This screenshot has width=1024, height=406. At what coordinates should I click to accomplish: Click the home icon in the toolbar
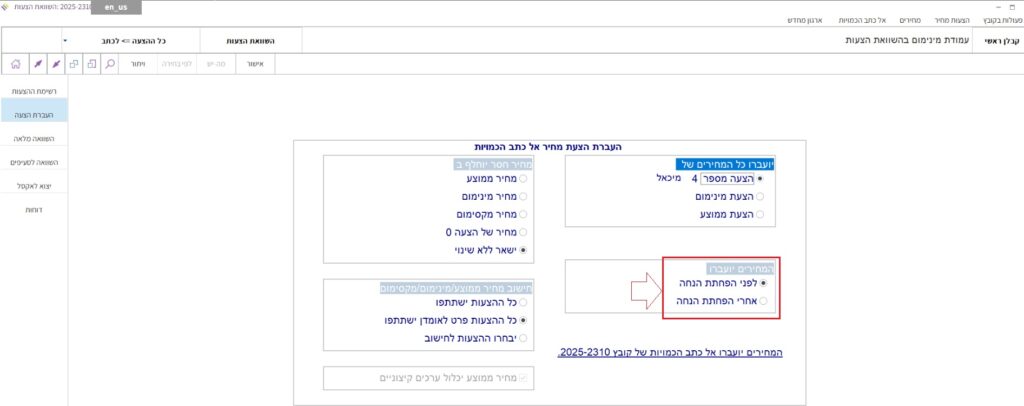(14, 63)
